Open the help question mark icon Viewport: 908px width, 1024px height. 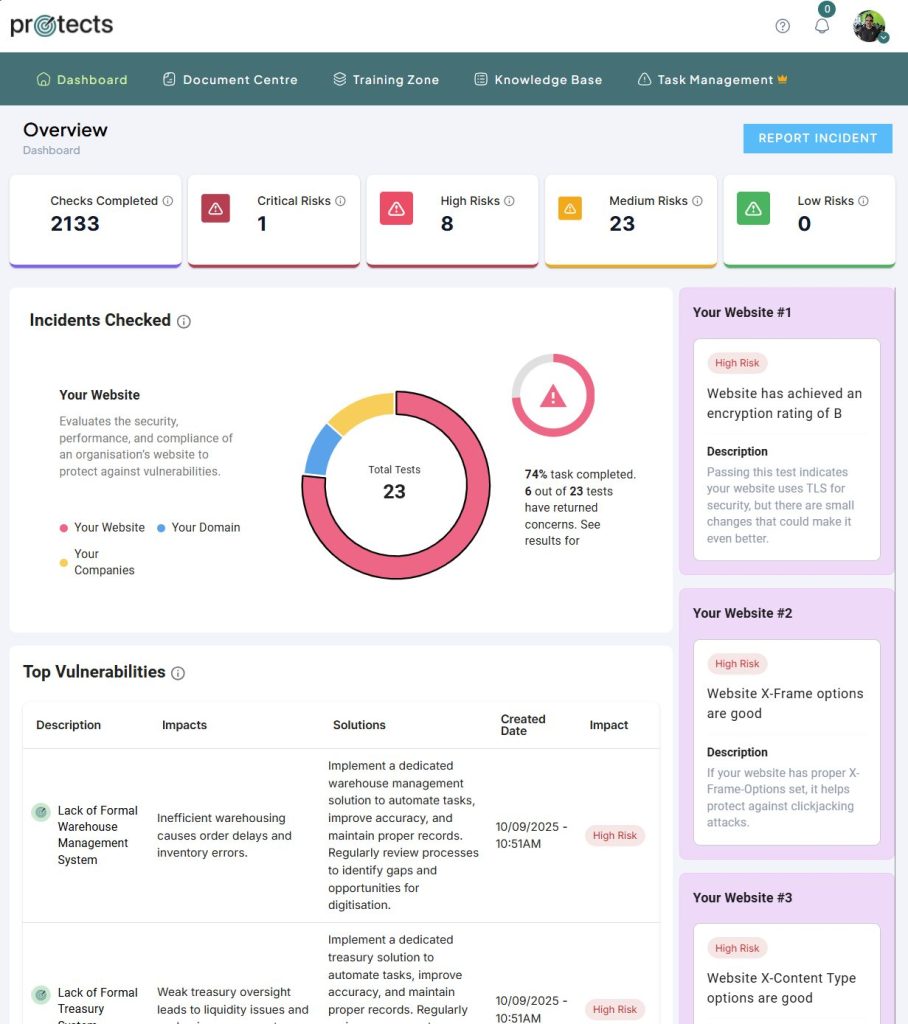click(782, 26)
